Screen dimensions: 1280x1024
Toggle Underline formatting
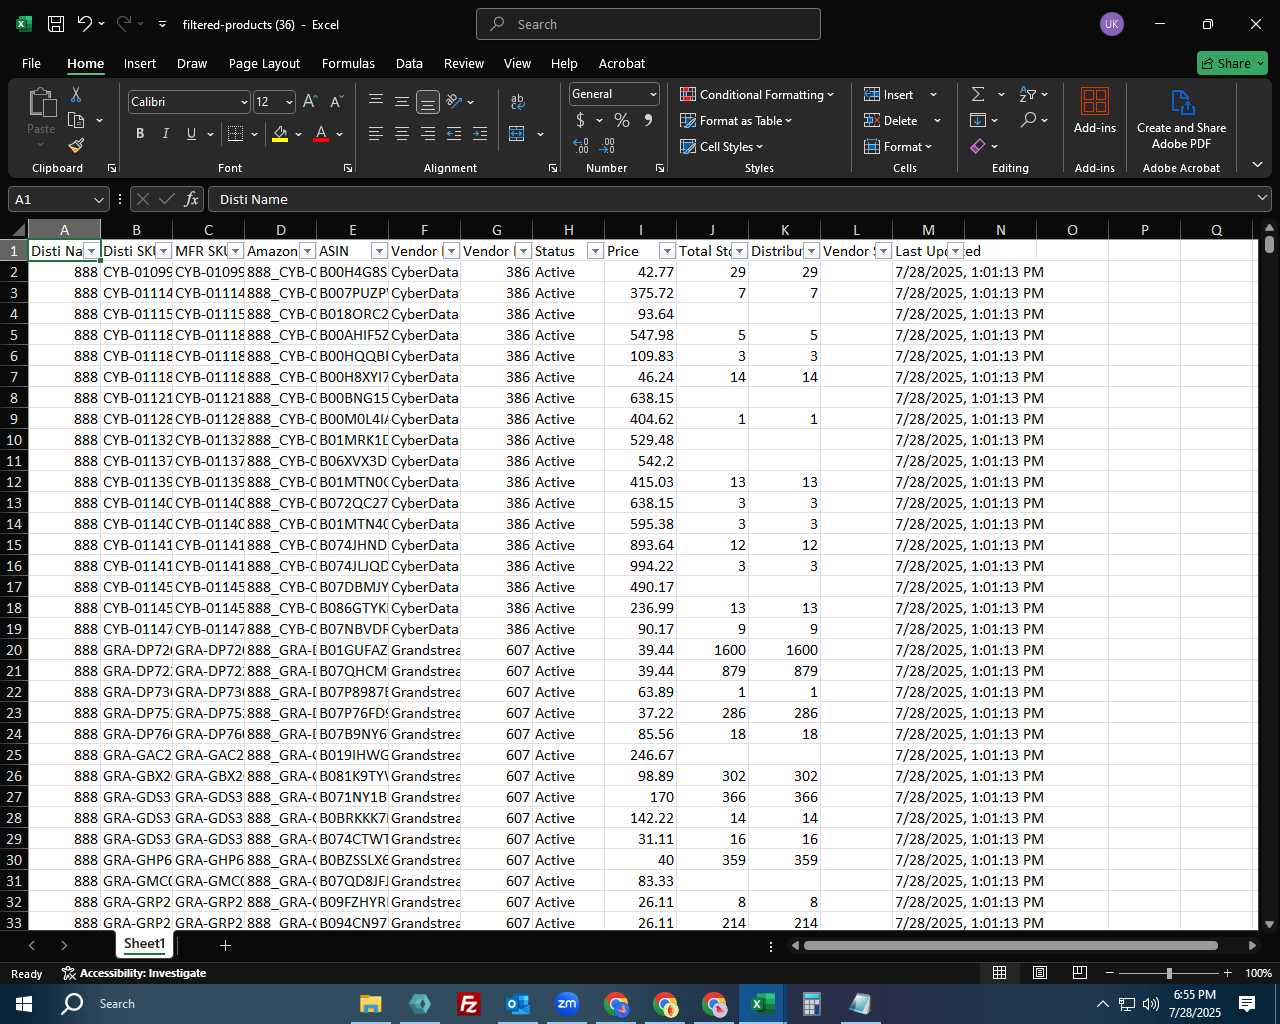tap(191, 134)
